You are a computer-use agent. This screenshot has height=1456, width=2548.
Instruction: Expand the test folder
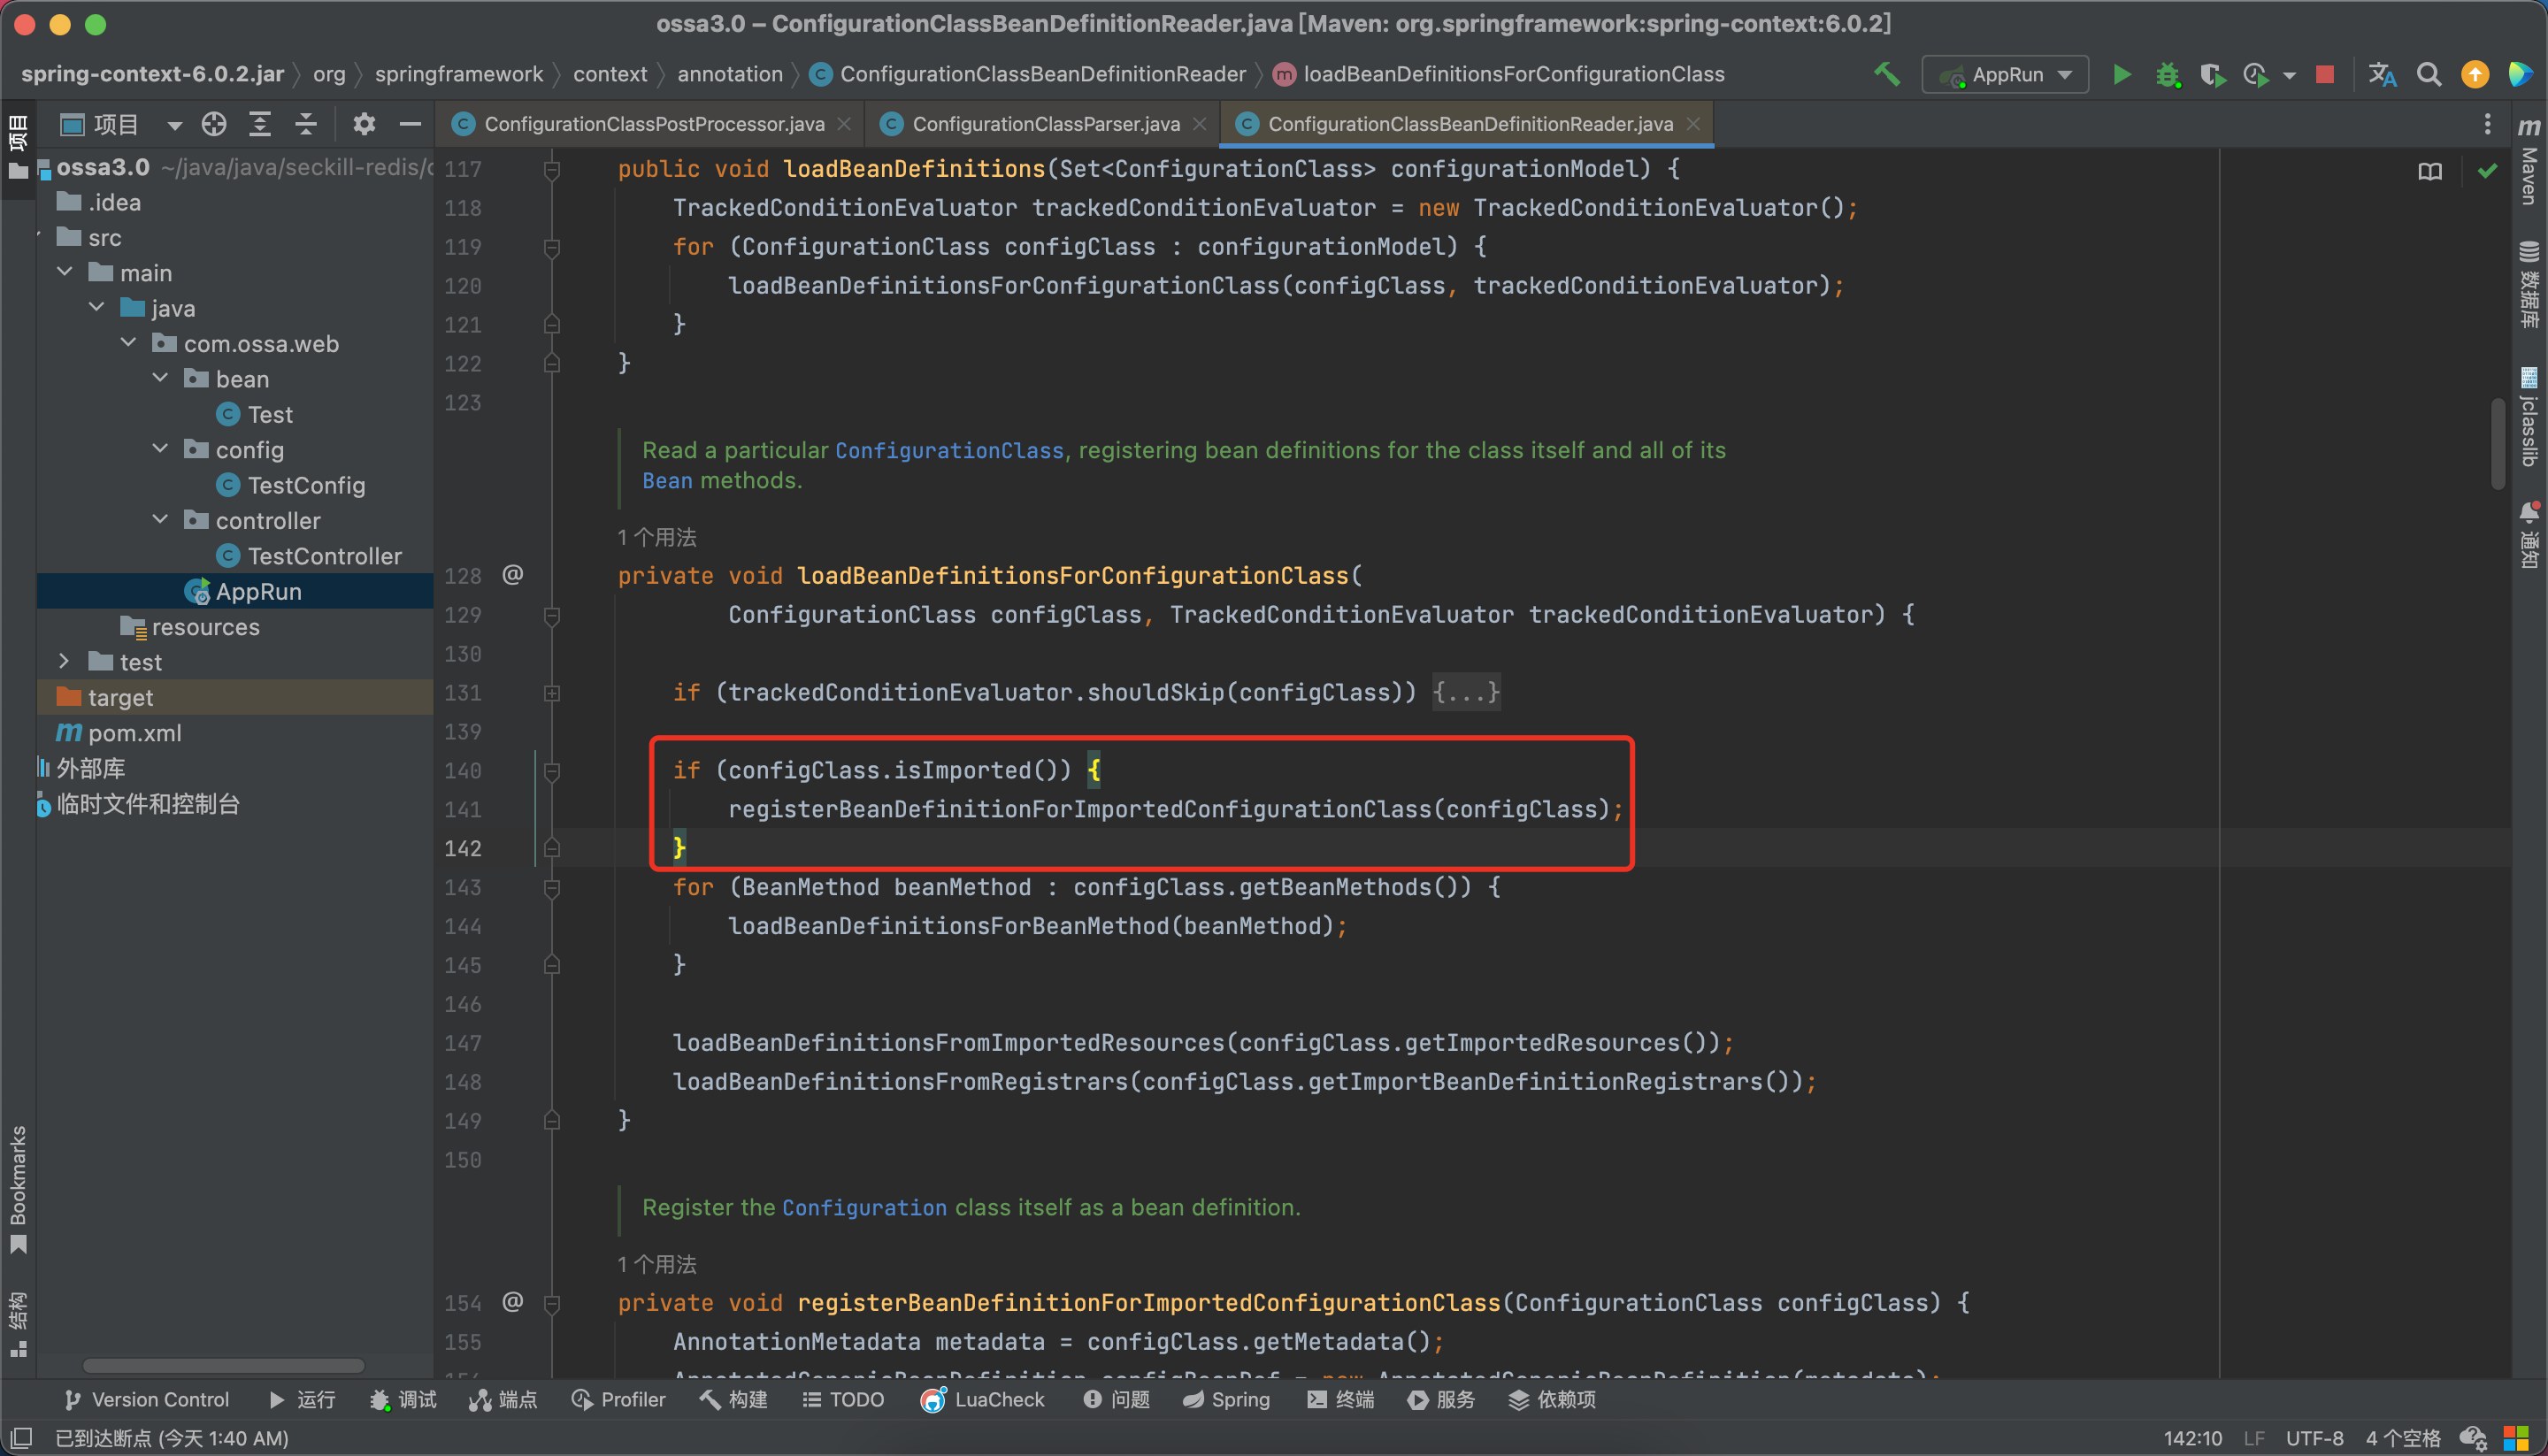point(64,662)
